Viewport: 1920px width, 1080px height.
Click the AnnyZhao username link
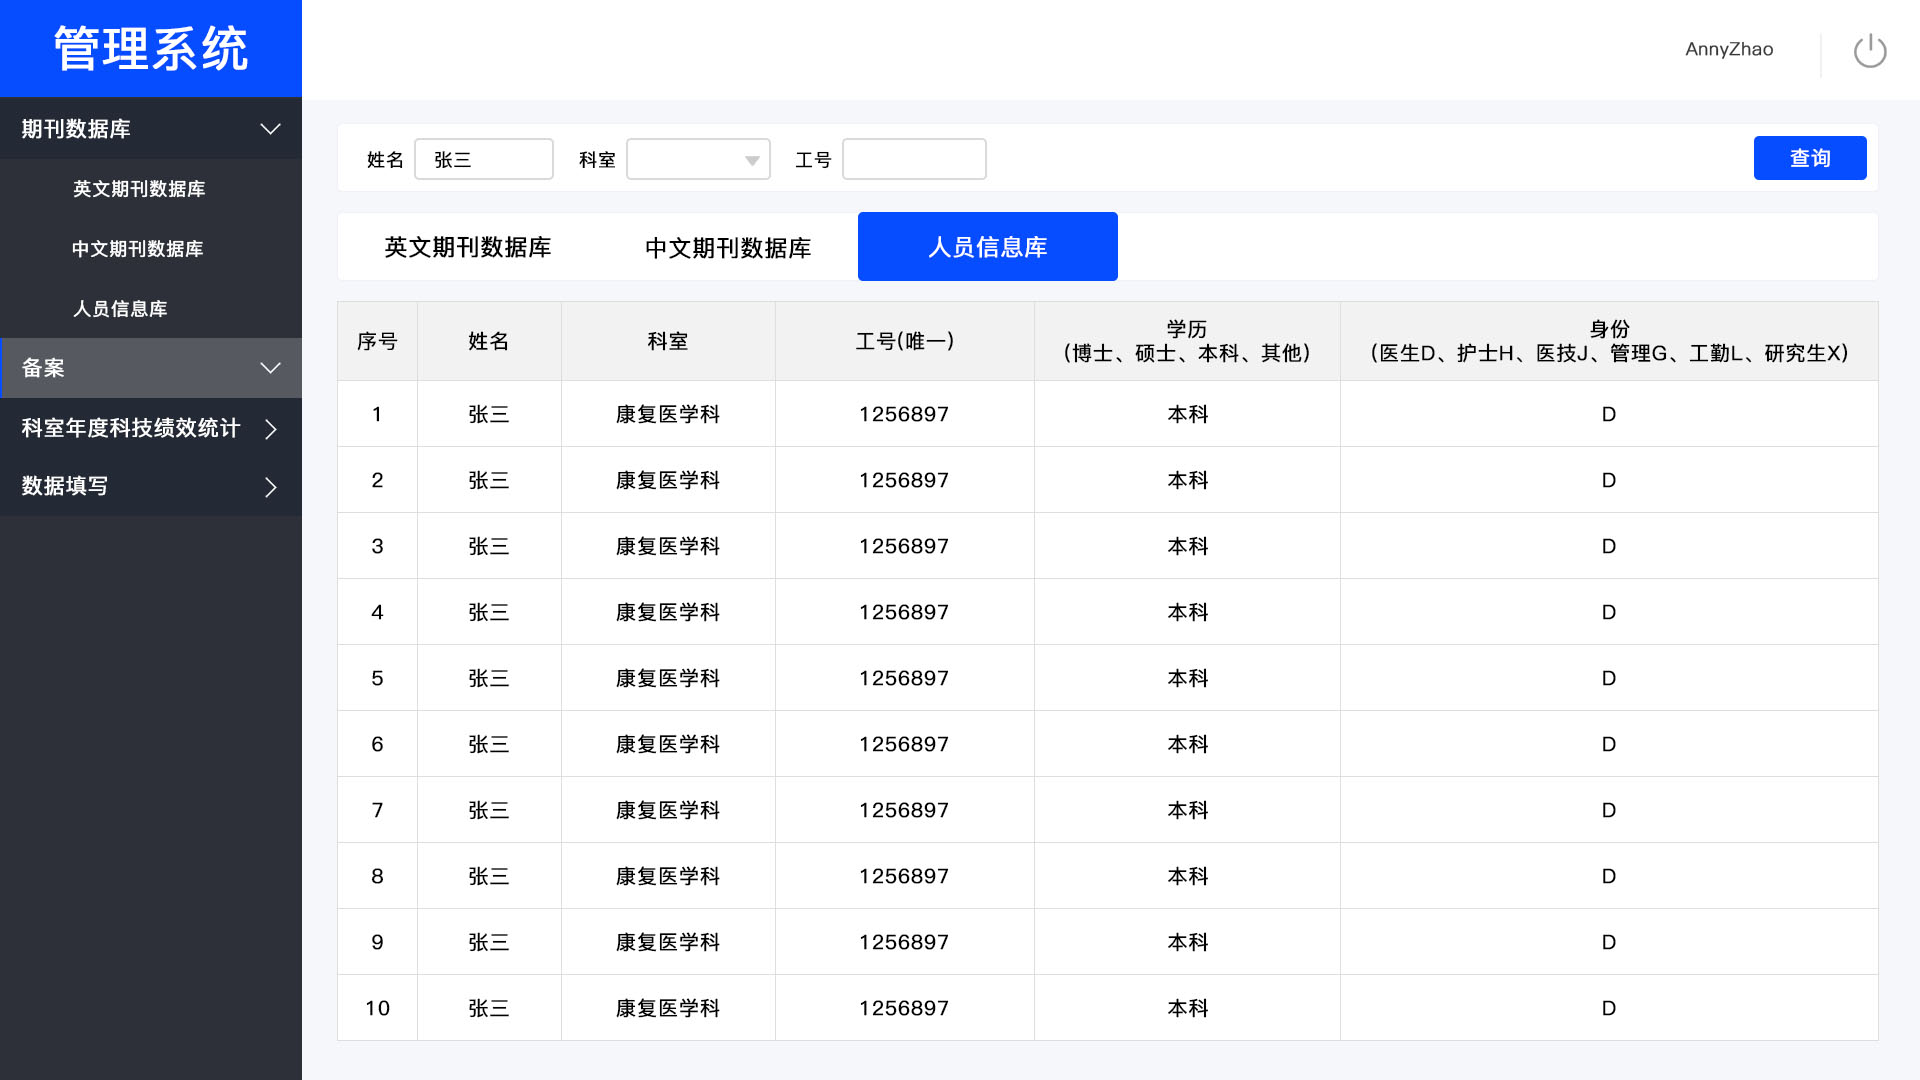click(1728, 50)
